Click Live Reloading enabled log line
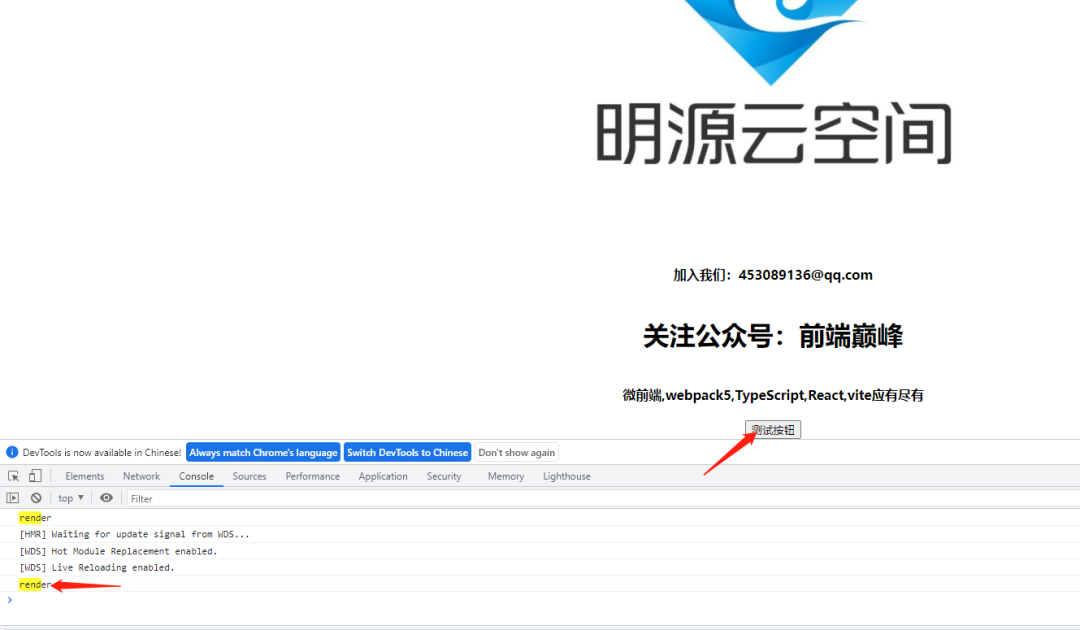The image size is (1080, 630). pyautogui.click(x=97, y=568)
